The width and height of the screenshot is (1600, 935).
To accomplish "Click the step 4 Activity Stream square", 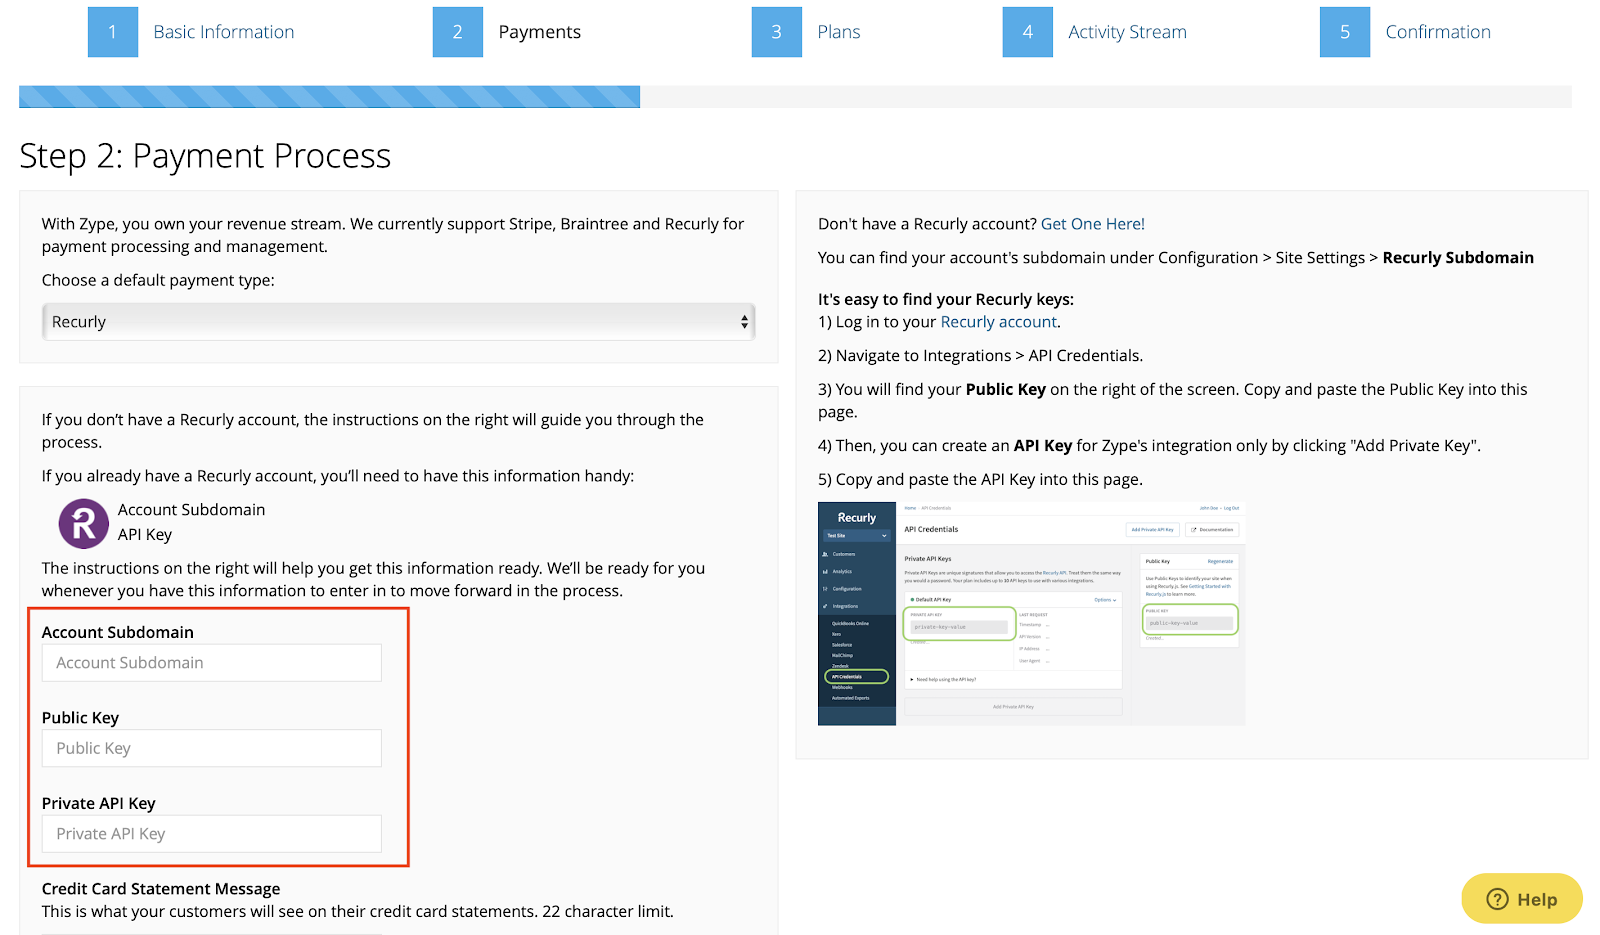I will [x=1027, y=31].
